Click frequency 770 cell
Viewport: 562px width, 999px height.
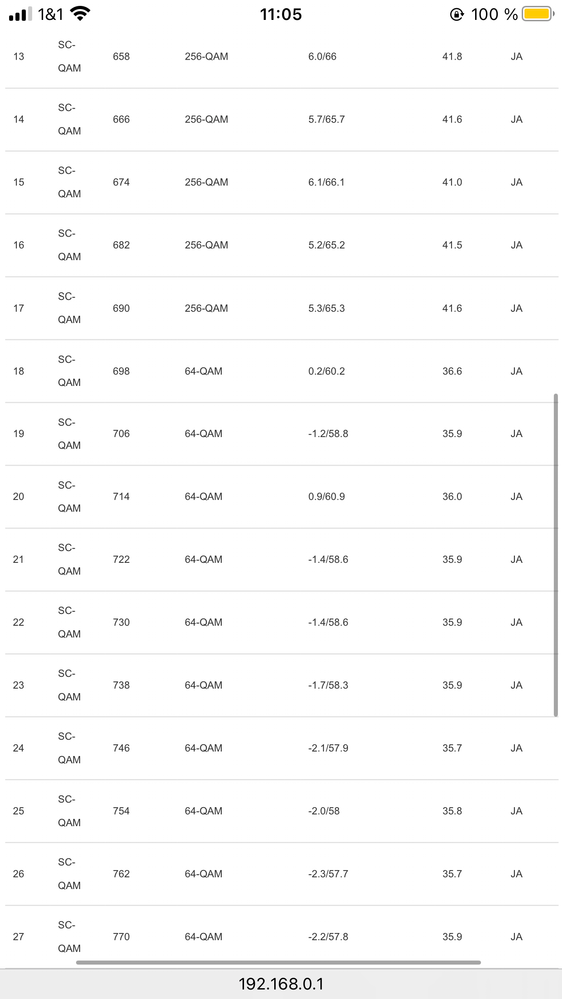[121, 937]
